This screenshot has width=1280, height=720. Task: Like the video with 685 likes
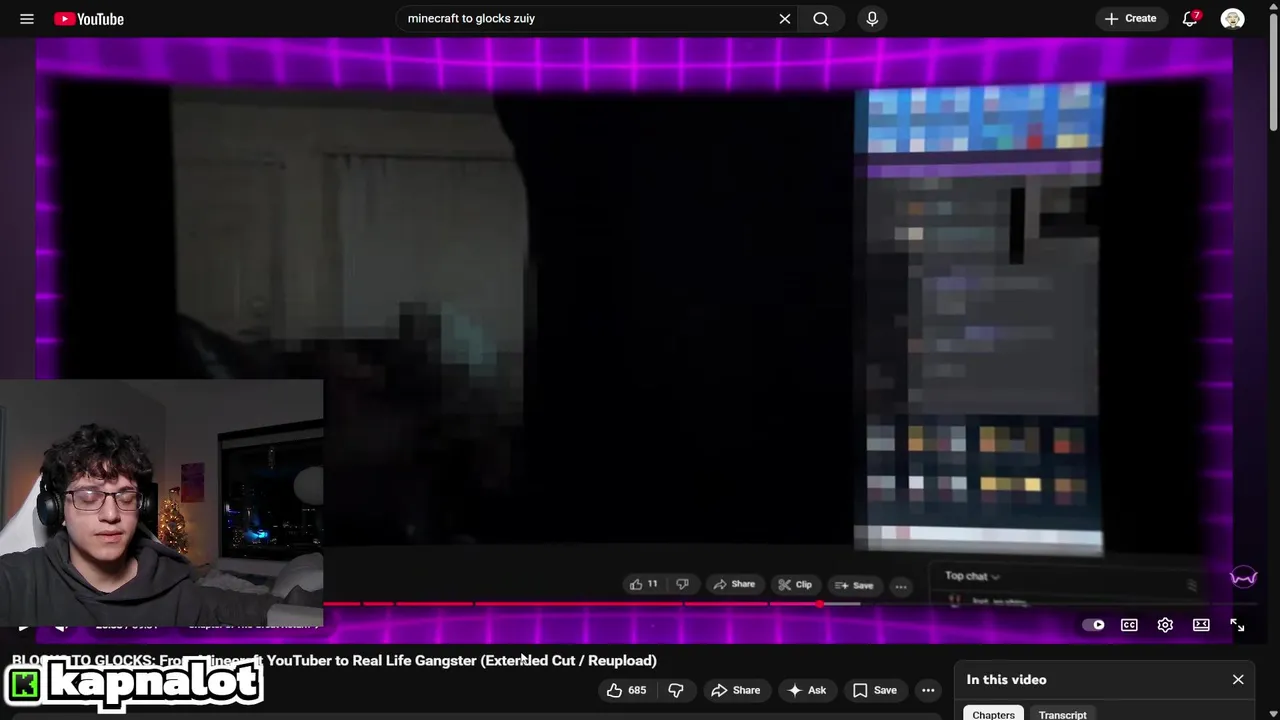626,690
